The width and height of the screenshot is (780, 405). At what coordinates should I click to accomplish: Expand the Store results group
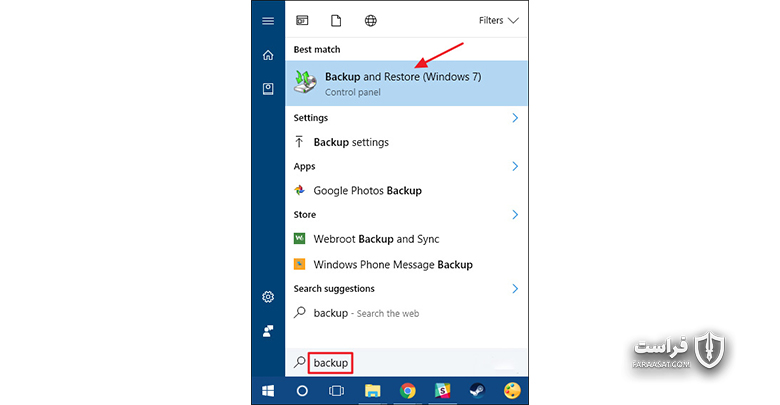(x=515, y=214)
